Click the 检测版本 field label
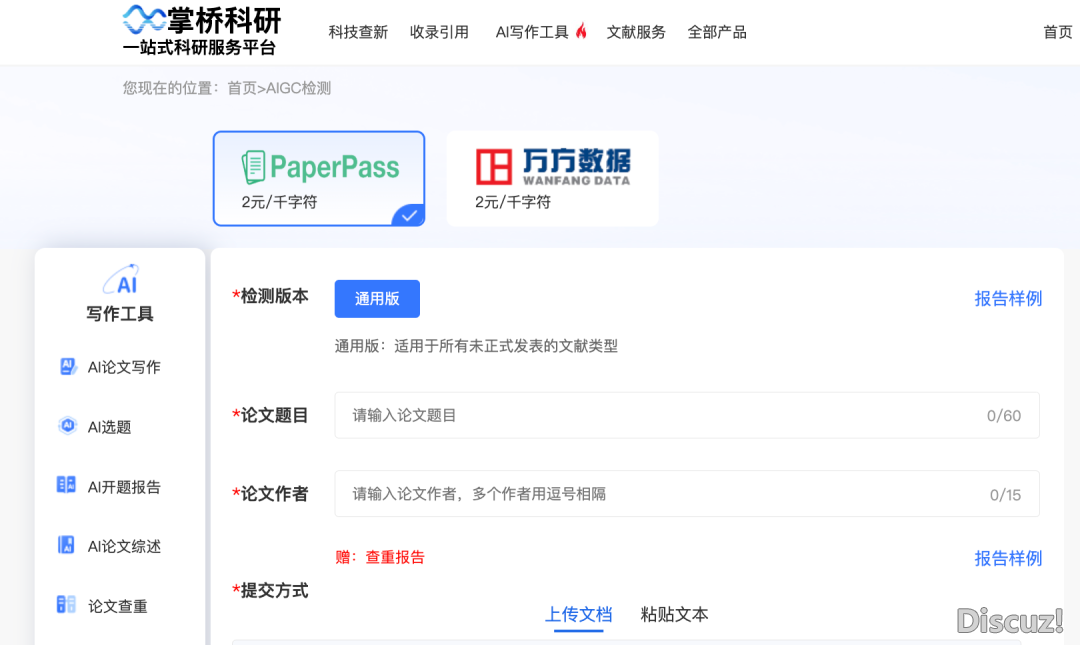 click(270, 296)
